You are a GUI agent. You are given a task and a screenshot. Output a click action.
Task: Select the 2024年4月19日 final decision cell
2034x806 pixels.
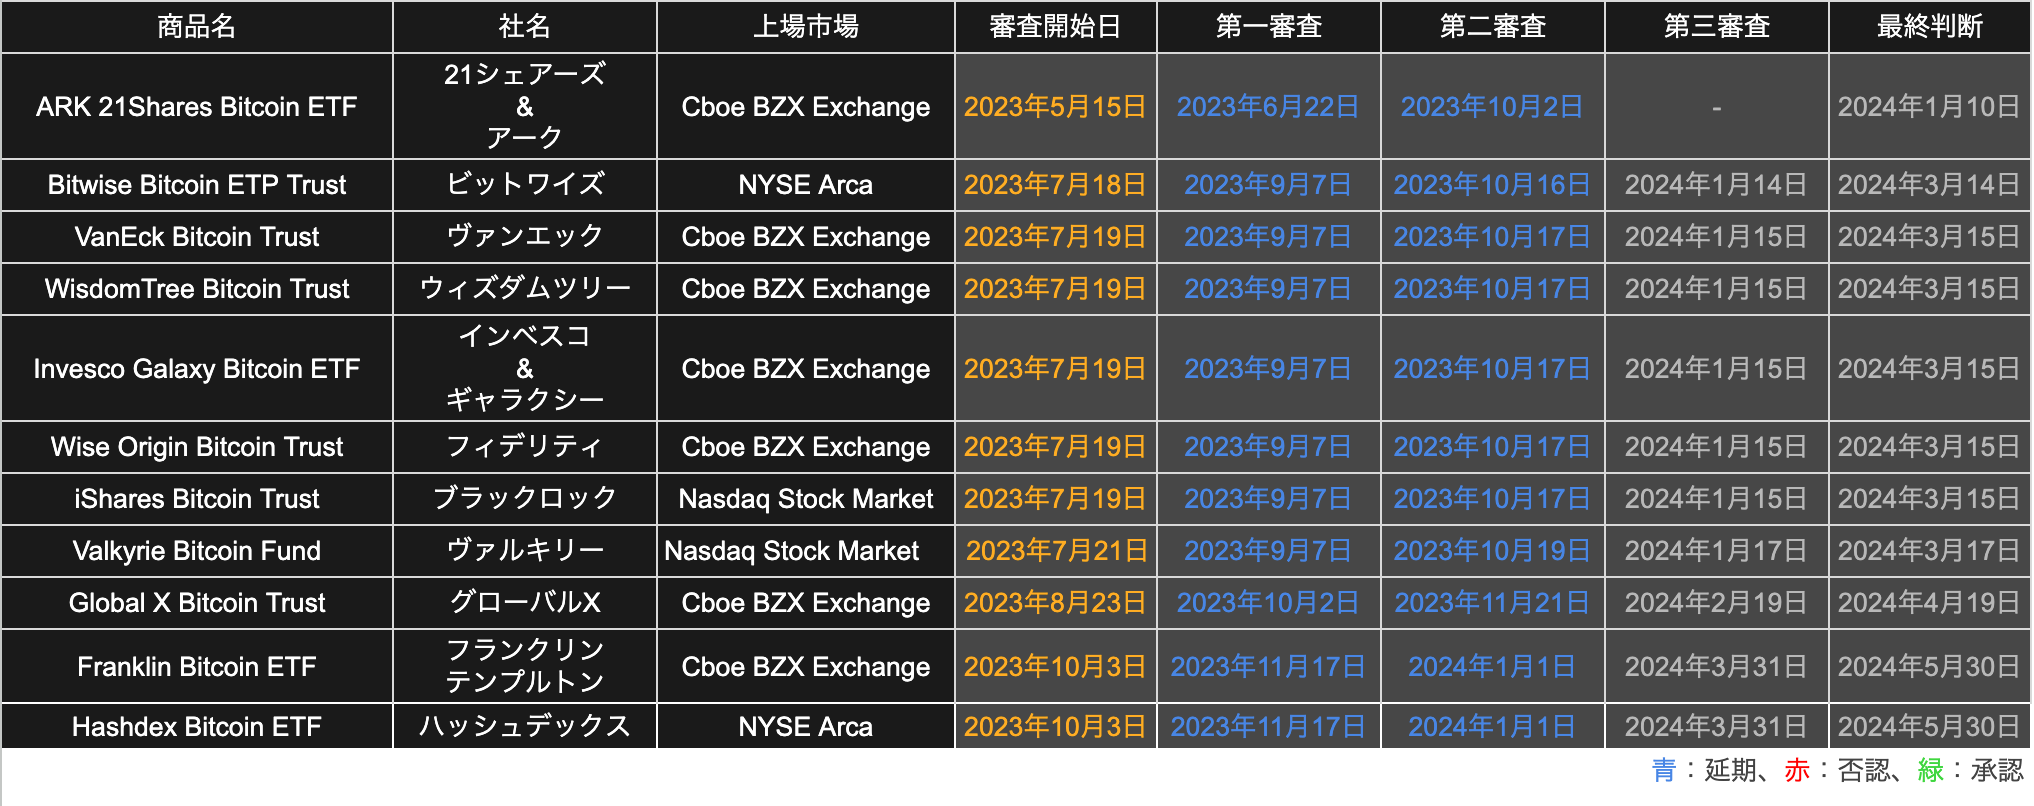point(1929,603)
